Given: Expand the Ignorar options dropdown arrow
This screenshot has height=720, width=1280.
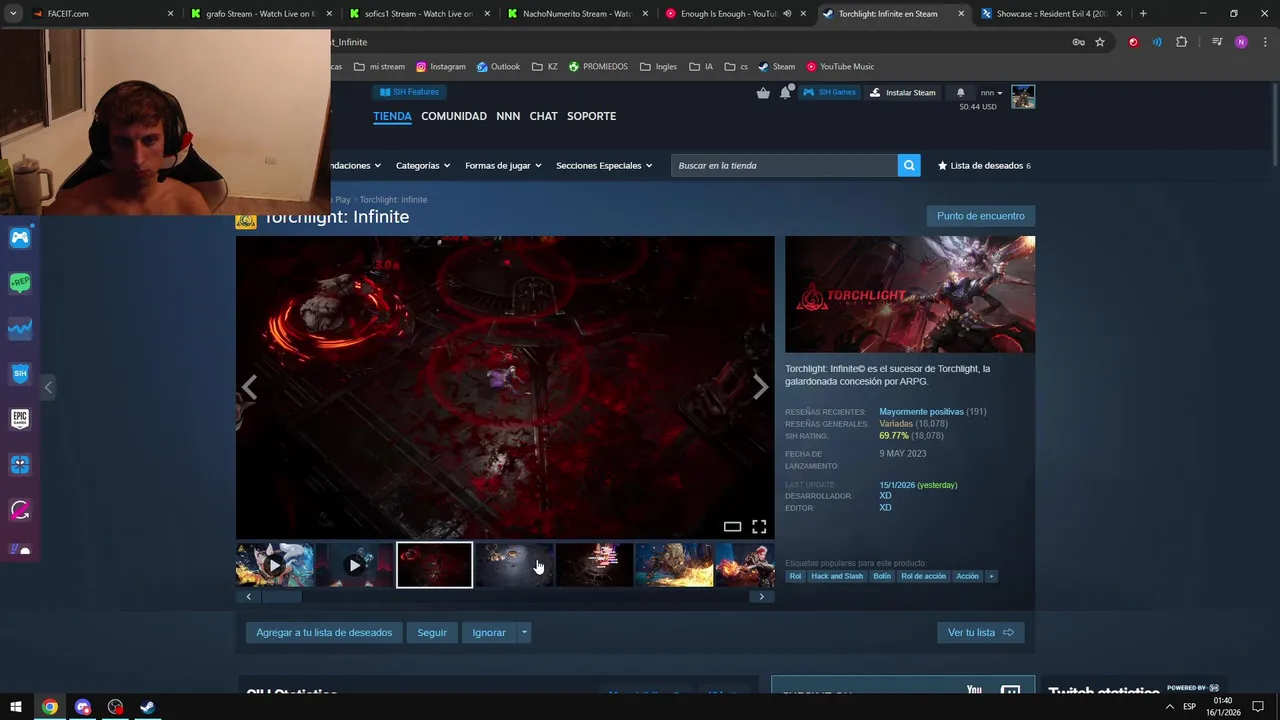Looking at the screenshot, I should 524,632.
